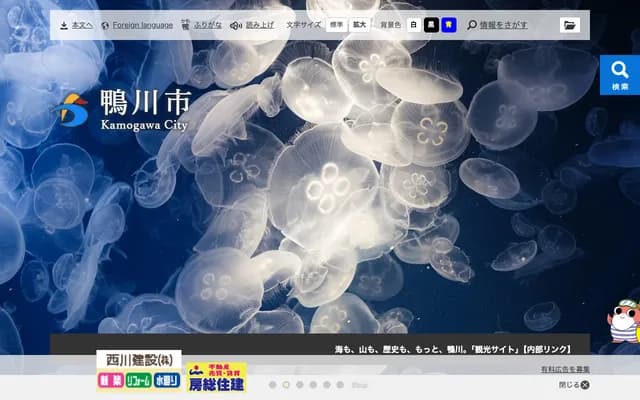Image resolution: width=640 pixels, height=400 pixels.
Task: Click the Stop slideshow control
Action: pos(359,385)
